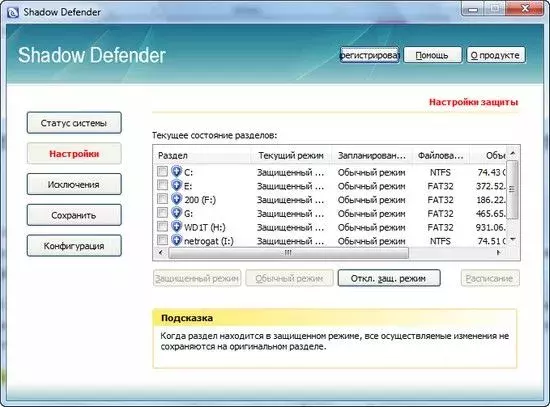Image resolution: width=550 pixels, height=407 pixels.
Task: Check the box for drive E:
Action: (162, 185)
